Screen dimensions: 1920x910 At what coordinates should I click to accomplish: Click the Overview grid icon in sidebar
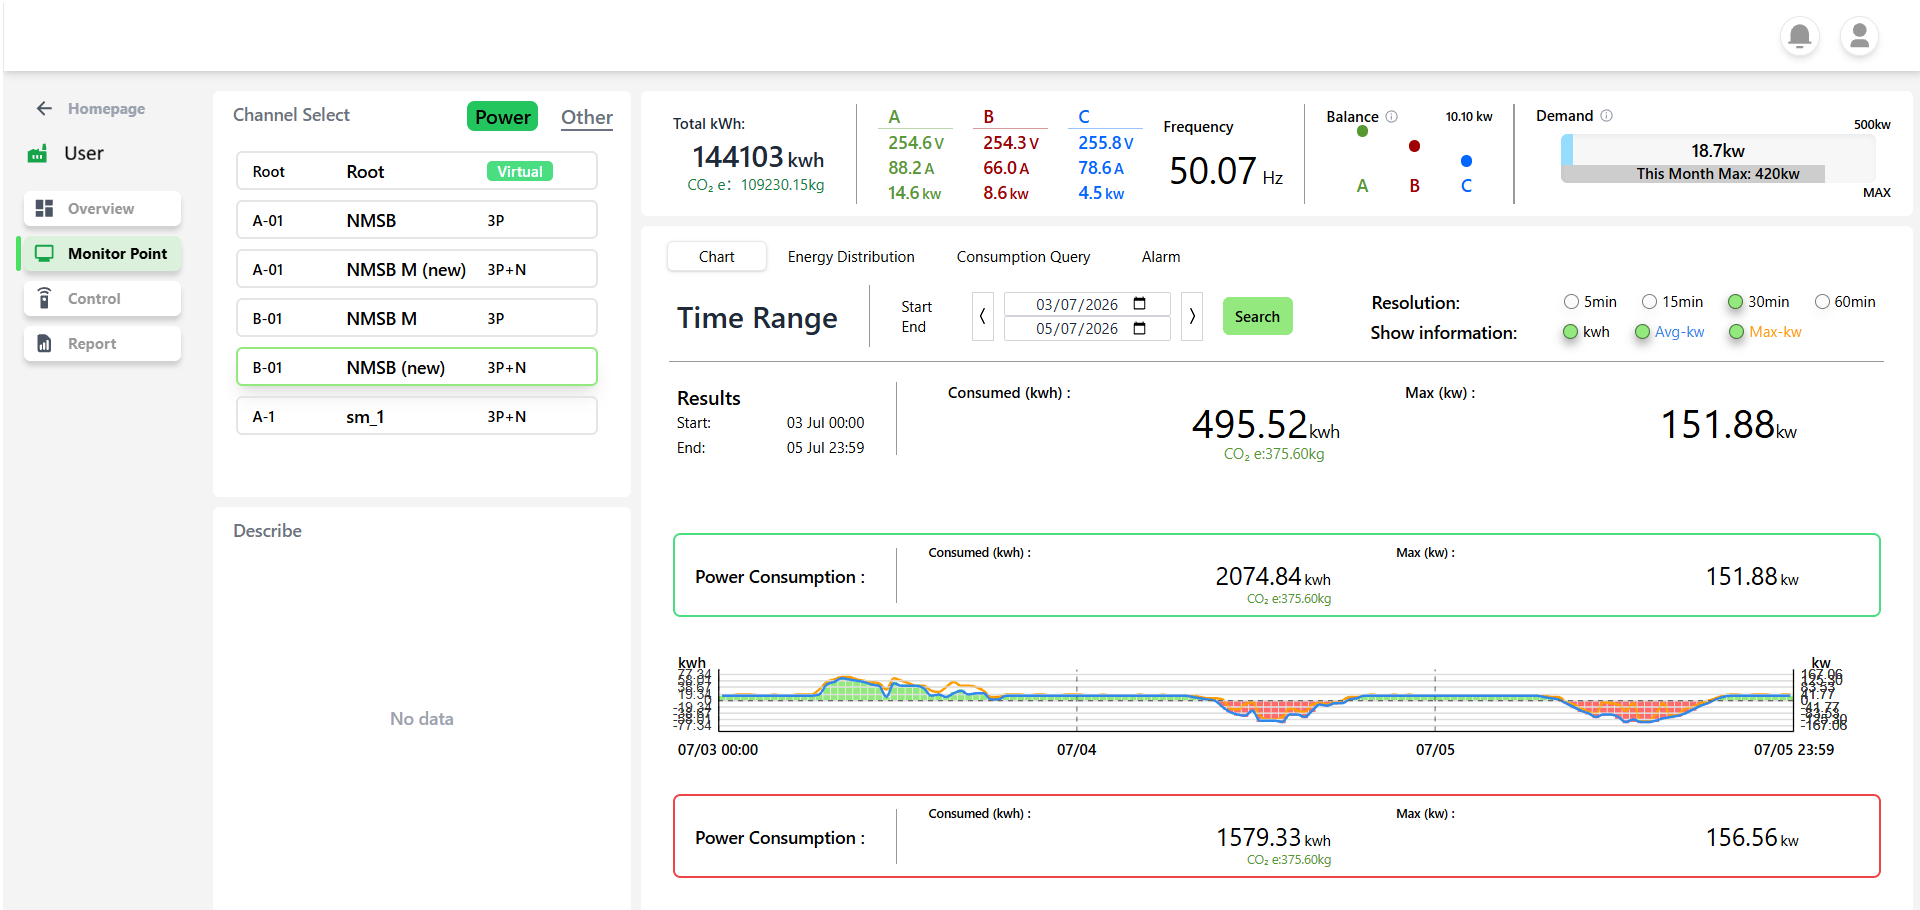point(44,208)
